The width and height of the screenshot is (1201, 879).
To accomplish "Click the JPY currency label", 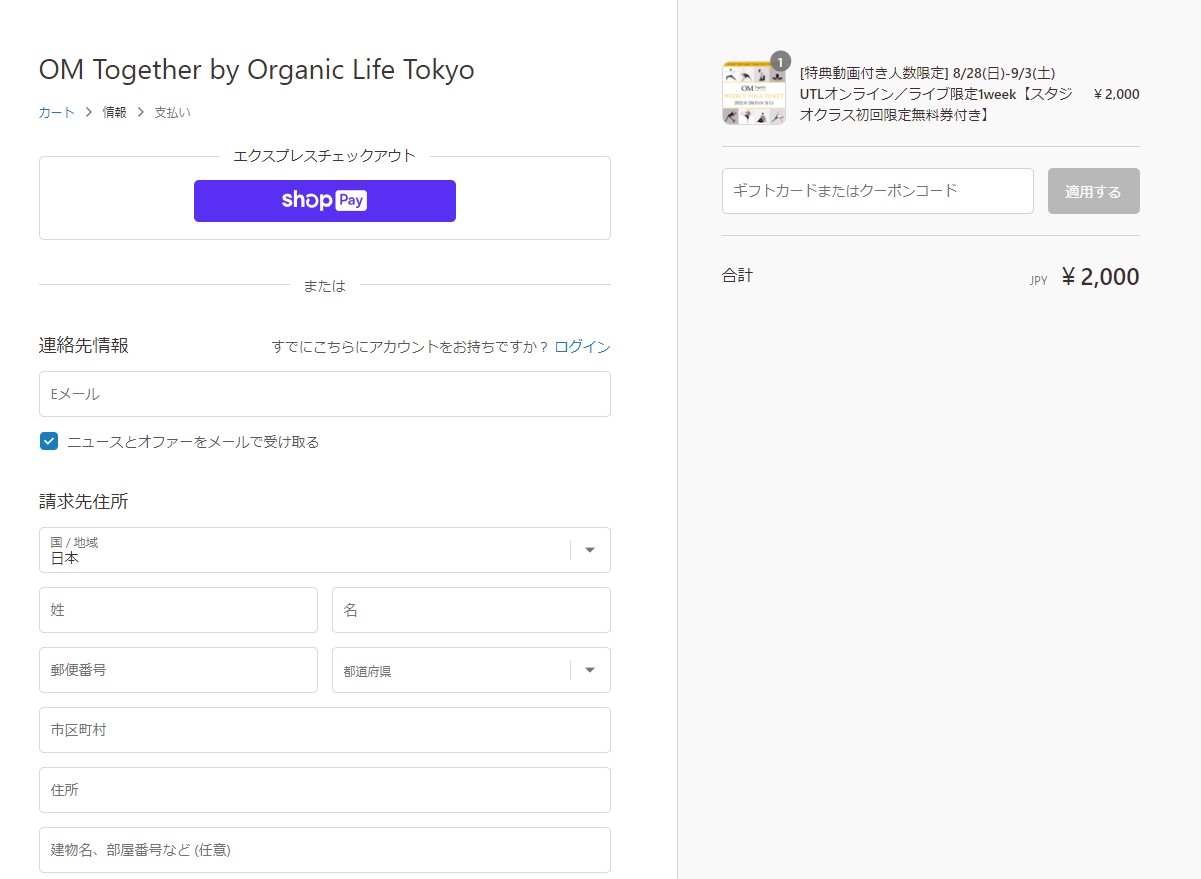I will 1038,281.
